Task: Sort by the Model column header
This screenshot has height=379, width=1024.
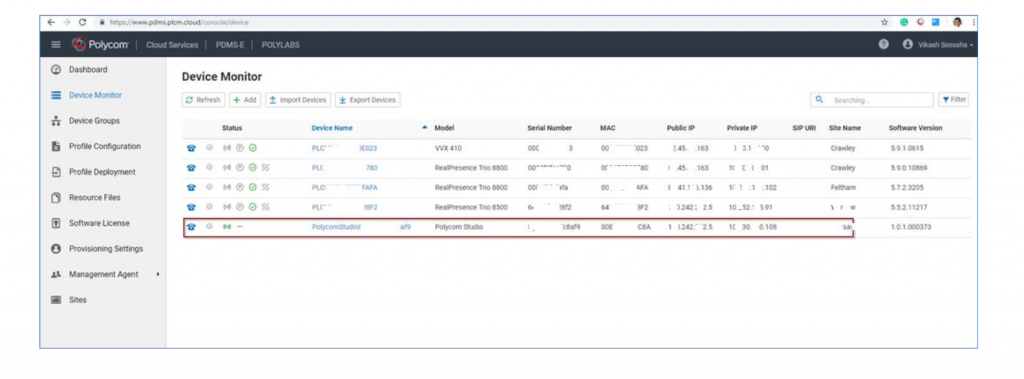Action: pyautogui.click(x=444, y=128)
